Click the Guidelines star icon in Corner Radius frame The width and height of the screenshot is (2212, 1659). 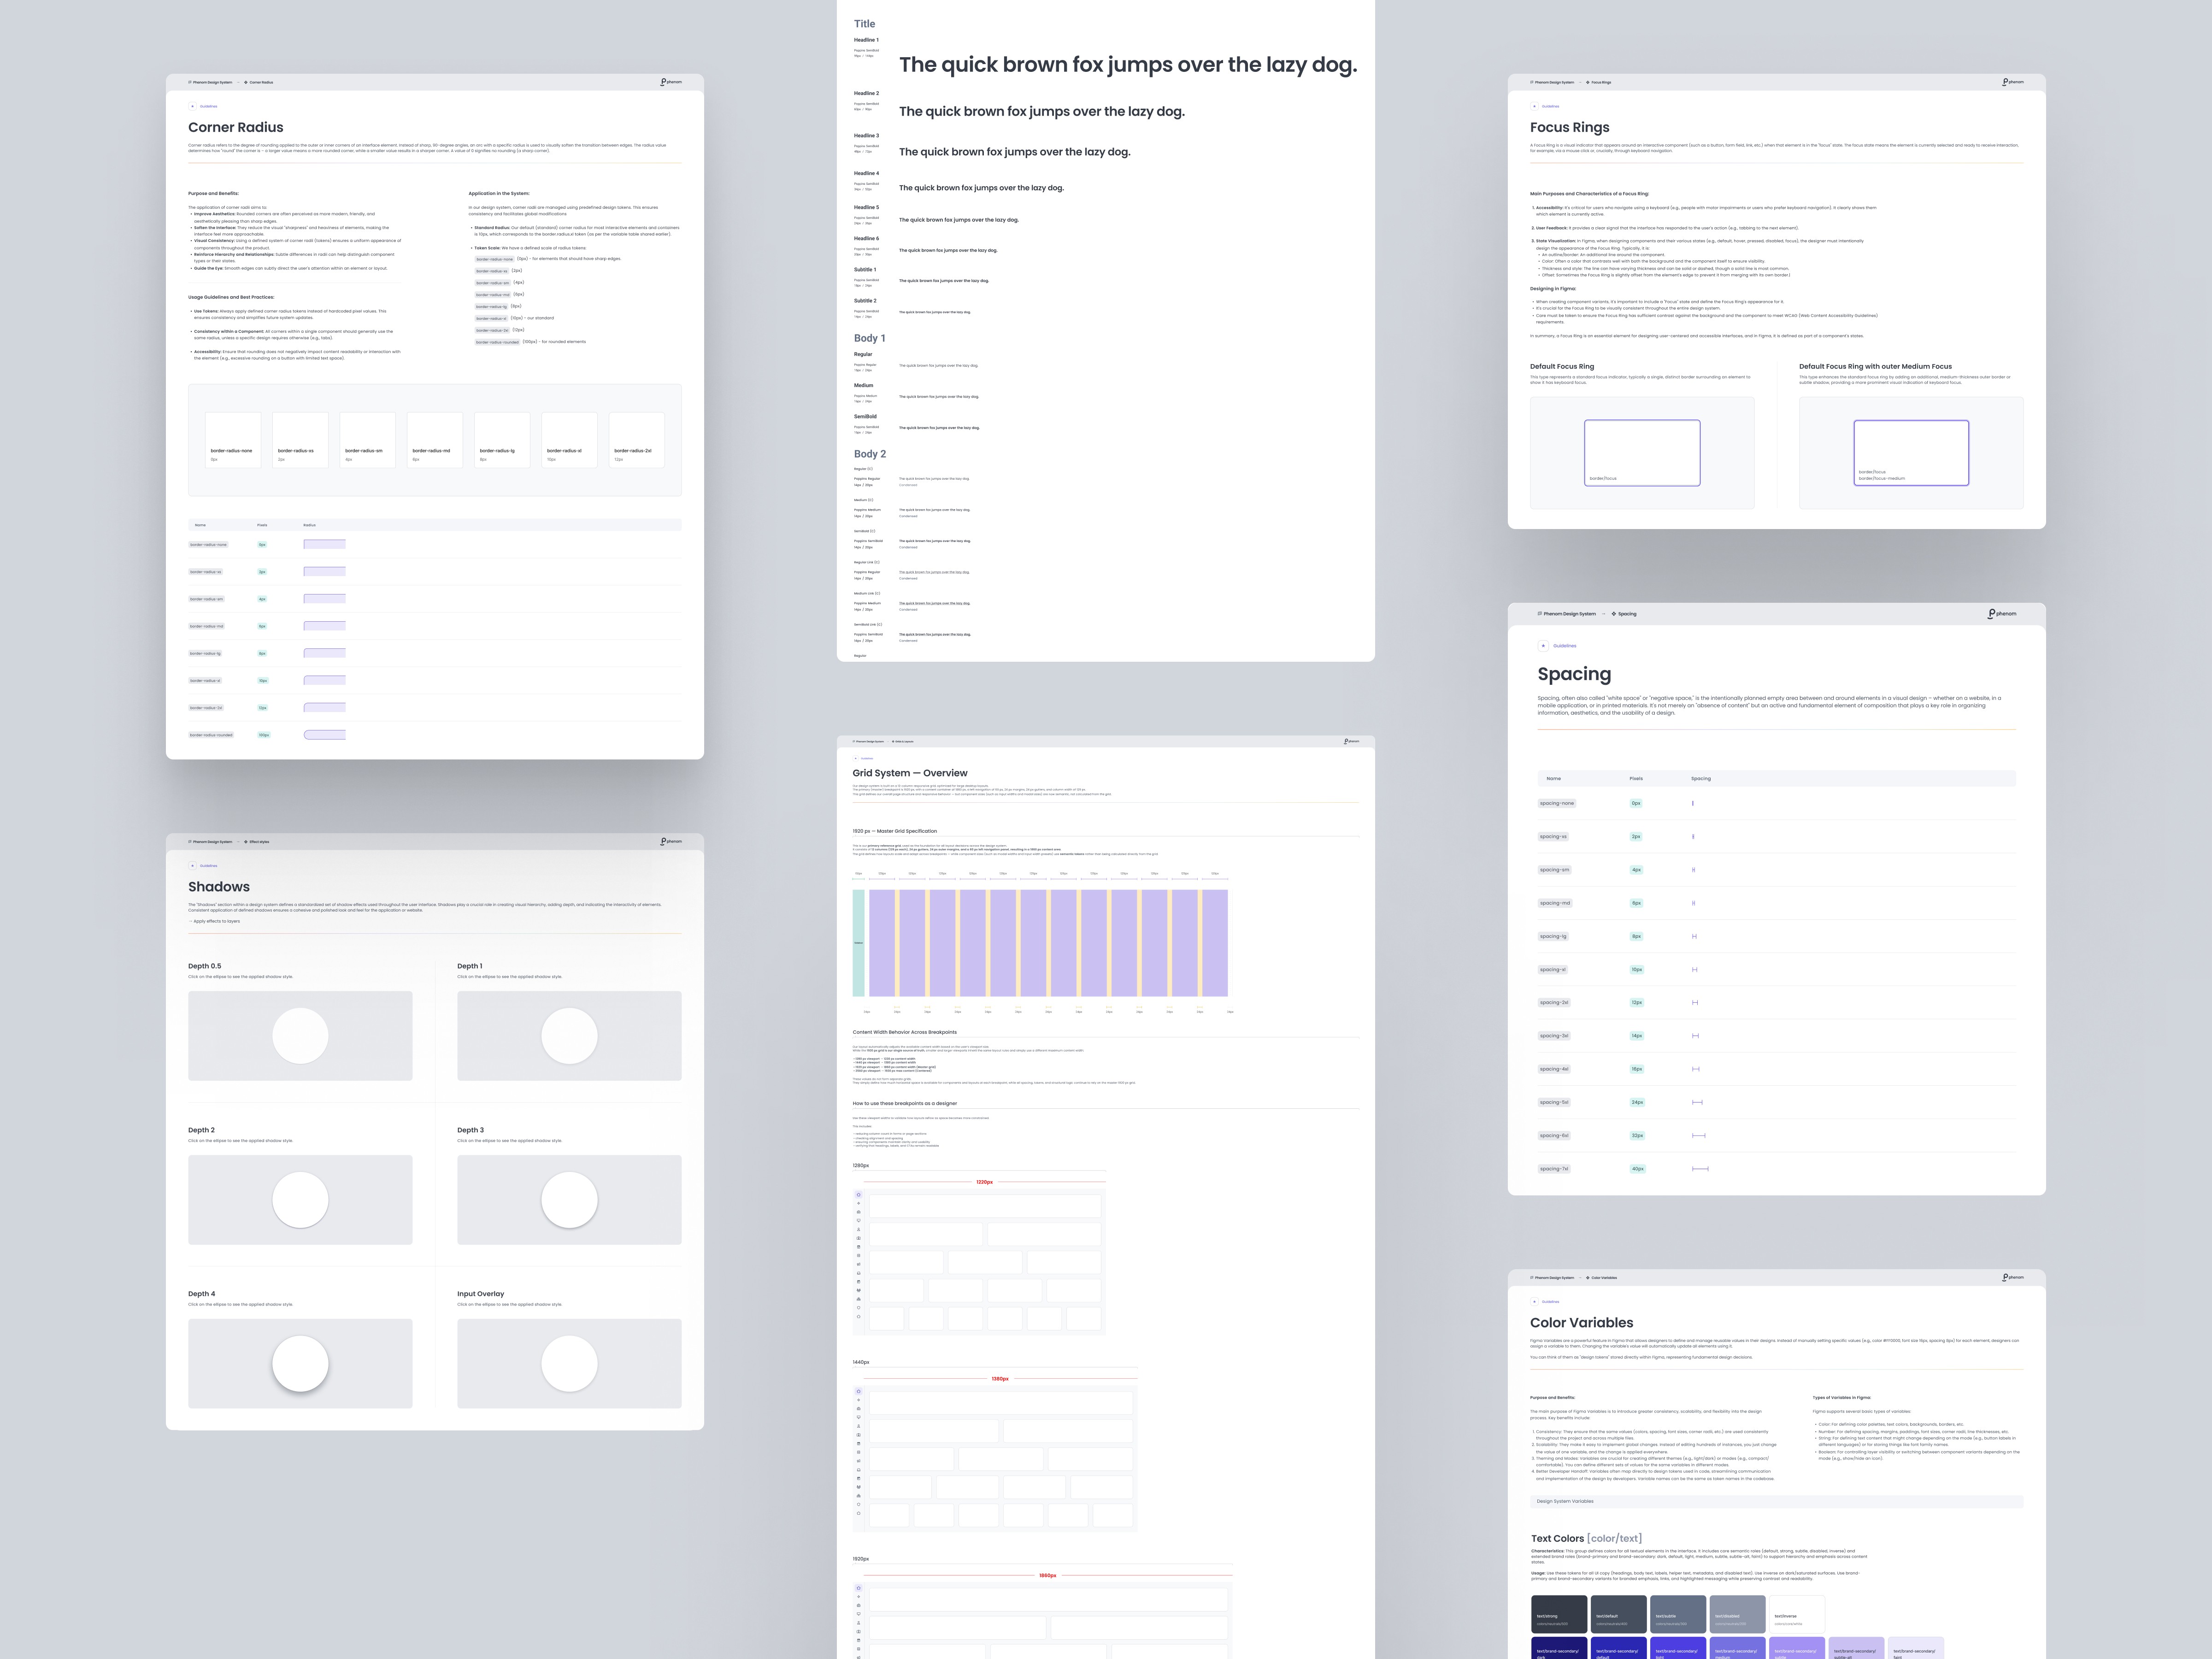tap(192, 106)
